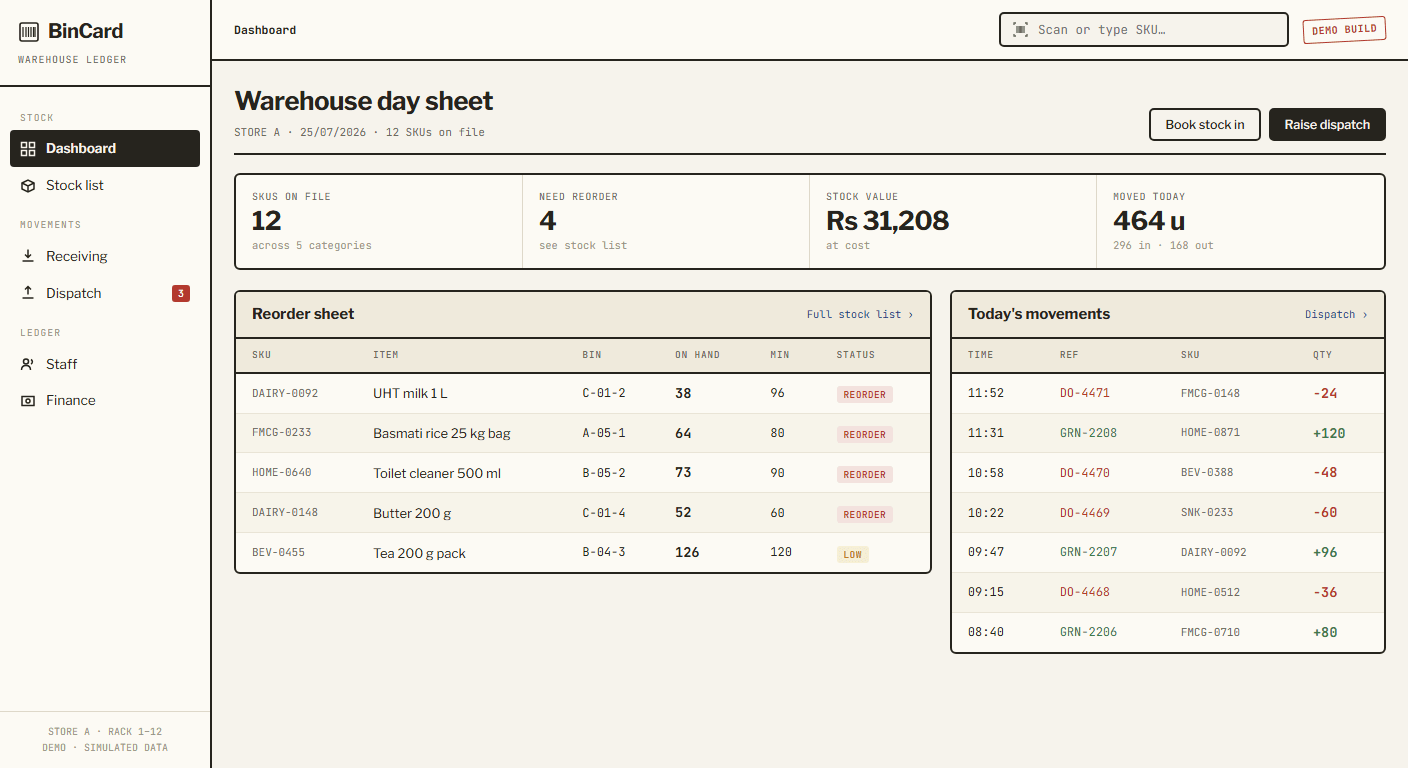Open movement ref GRN-2208
Image resolution: width=1408 pixels, height=768 pixels.
1089,433
